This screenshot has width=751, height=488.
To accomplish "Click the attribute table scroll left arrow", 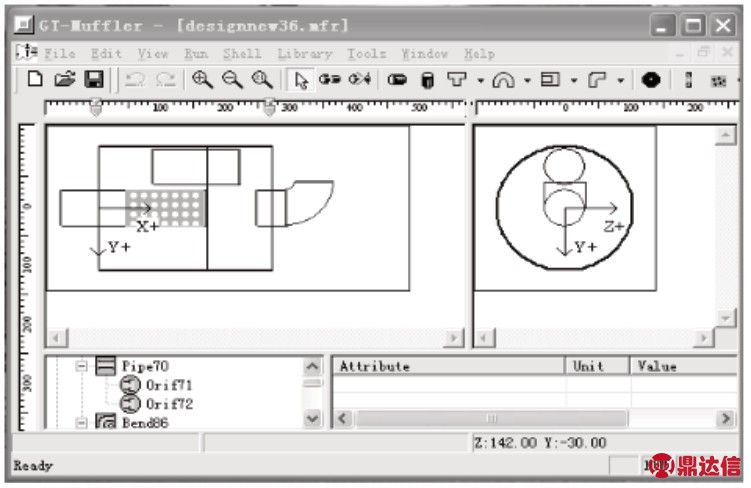I will click(x=343, y=419).
